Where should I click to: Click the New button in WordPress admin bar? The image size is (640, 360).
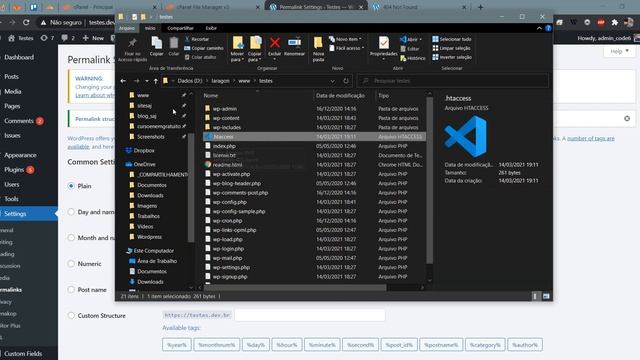(x=93, y=38)
